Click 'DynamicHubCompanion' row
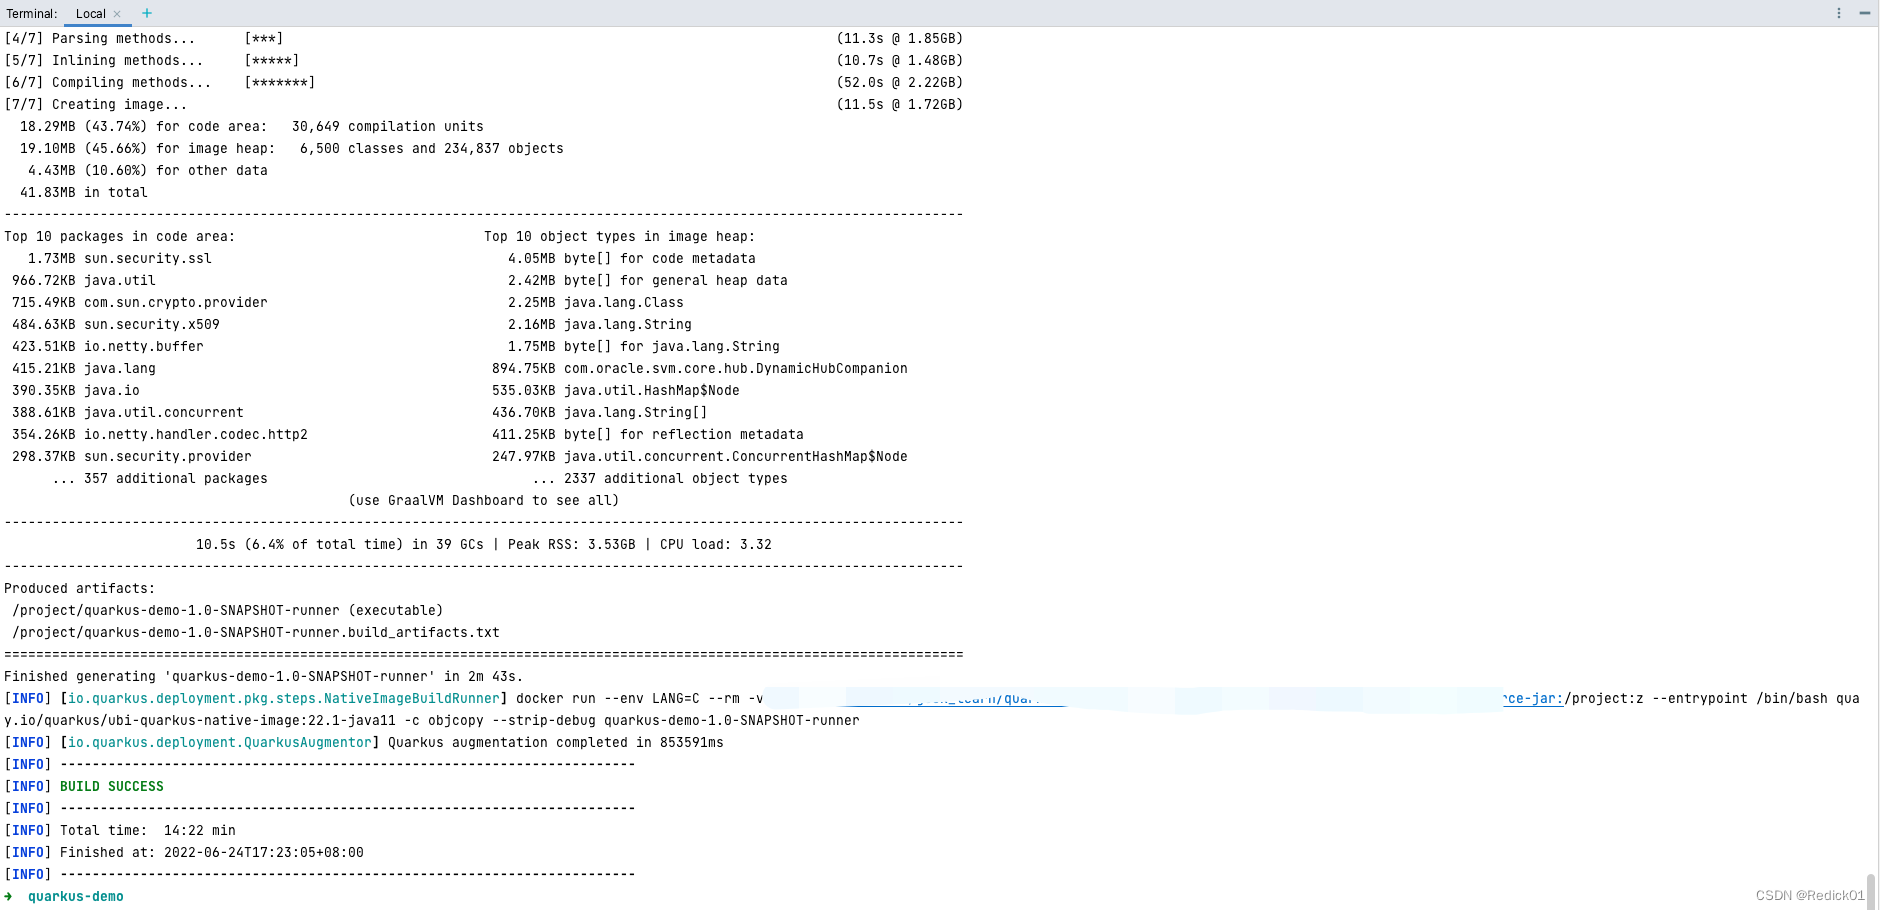Image resolution: width=1880 pixels, height=910 pixels. (x=700, y=368)
